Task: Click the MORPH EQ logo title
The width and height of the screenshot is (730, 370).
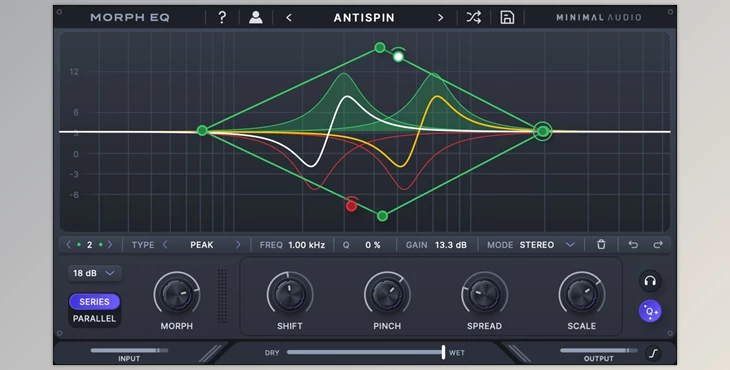Action: (x=130, y=18)
